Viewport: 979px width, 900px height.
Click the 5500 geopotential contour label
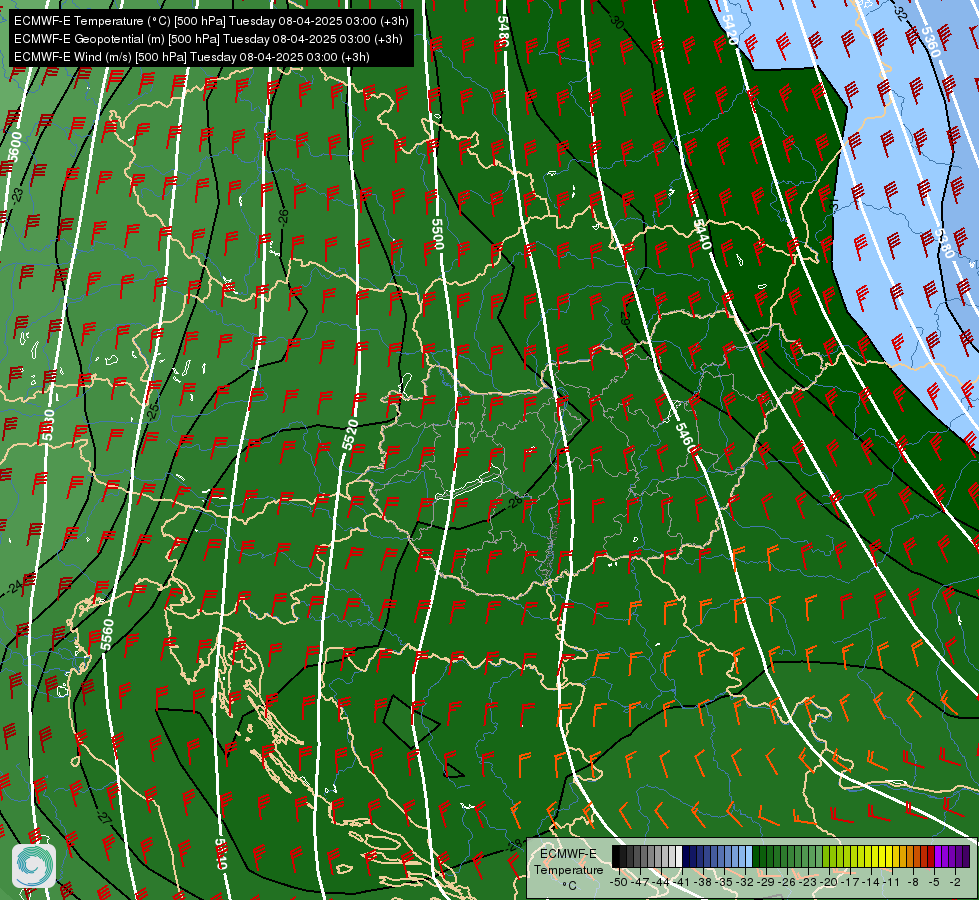438,234
